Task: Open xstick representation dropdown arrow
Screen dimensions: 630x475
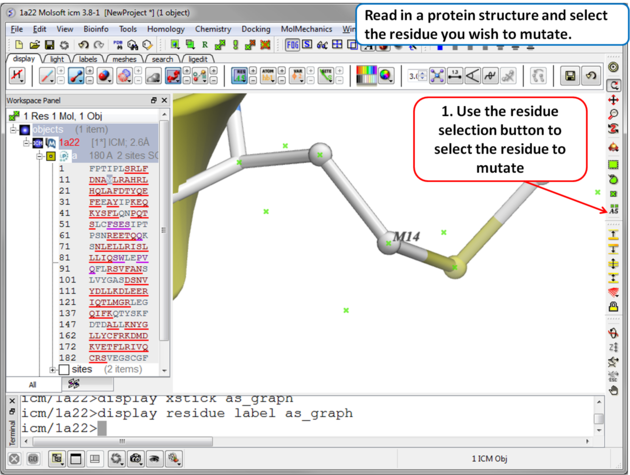Action: (x=82, y=81)
